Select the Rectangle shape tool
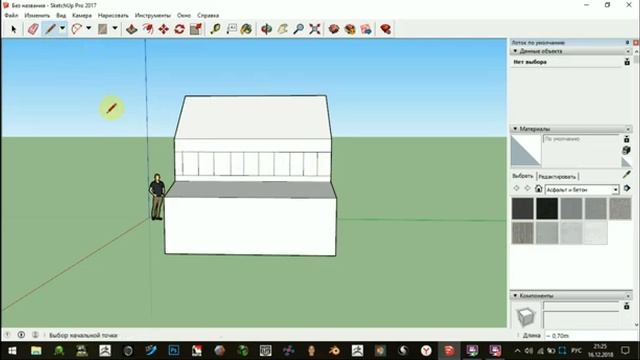Viewport: 640px width, 360px height. (102, 29)
